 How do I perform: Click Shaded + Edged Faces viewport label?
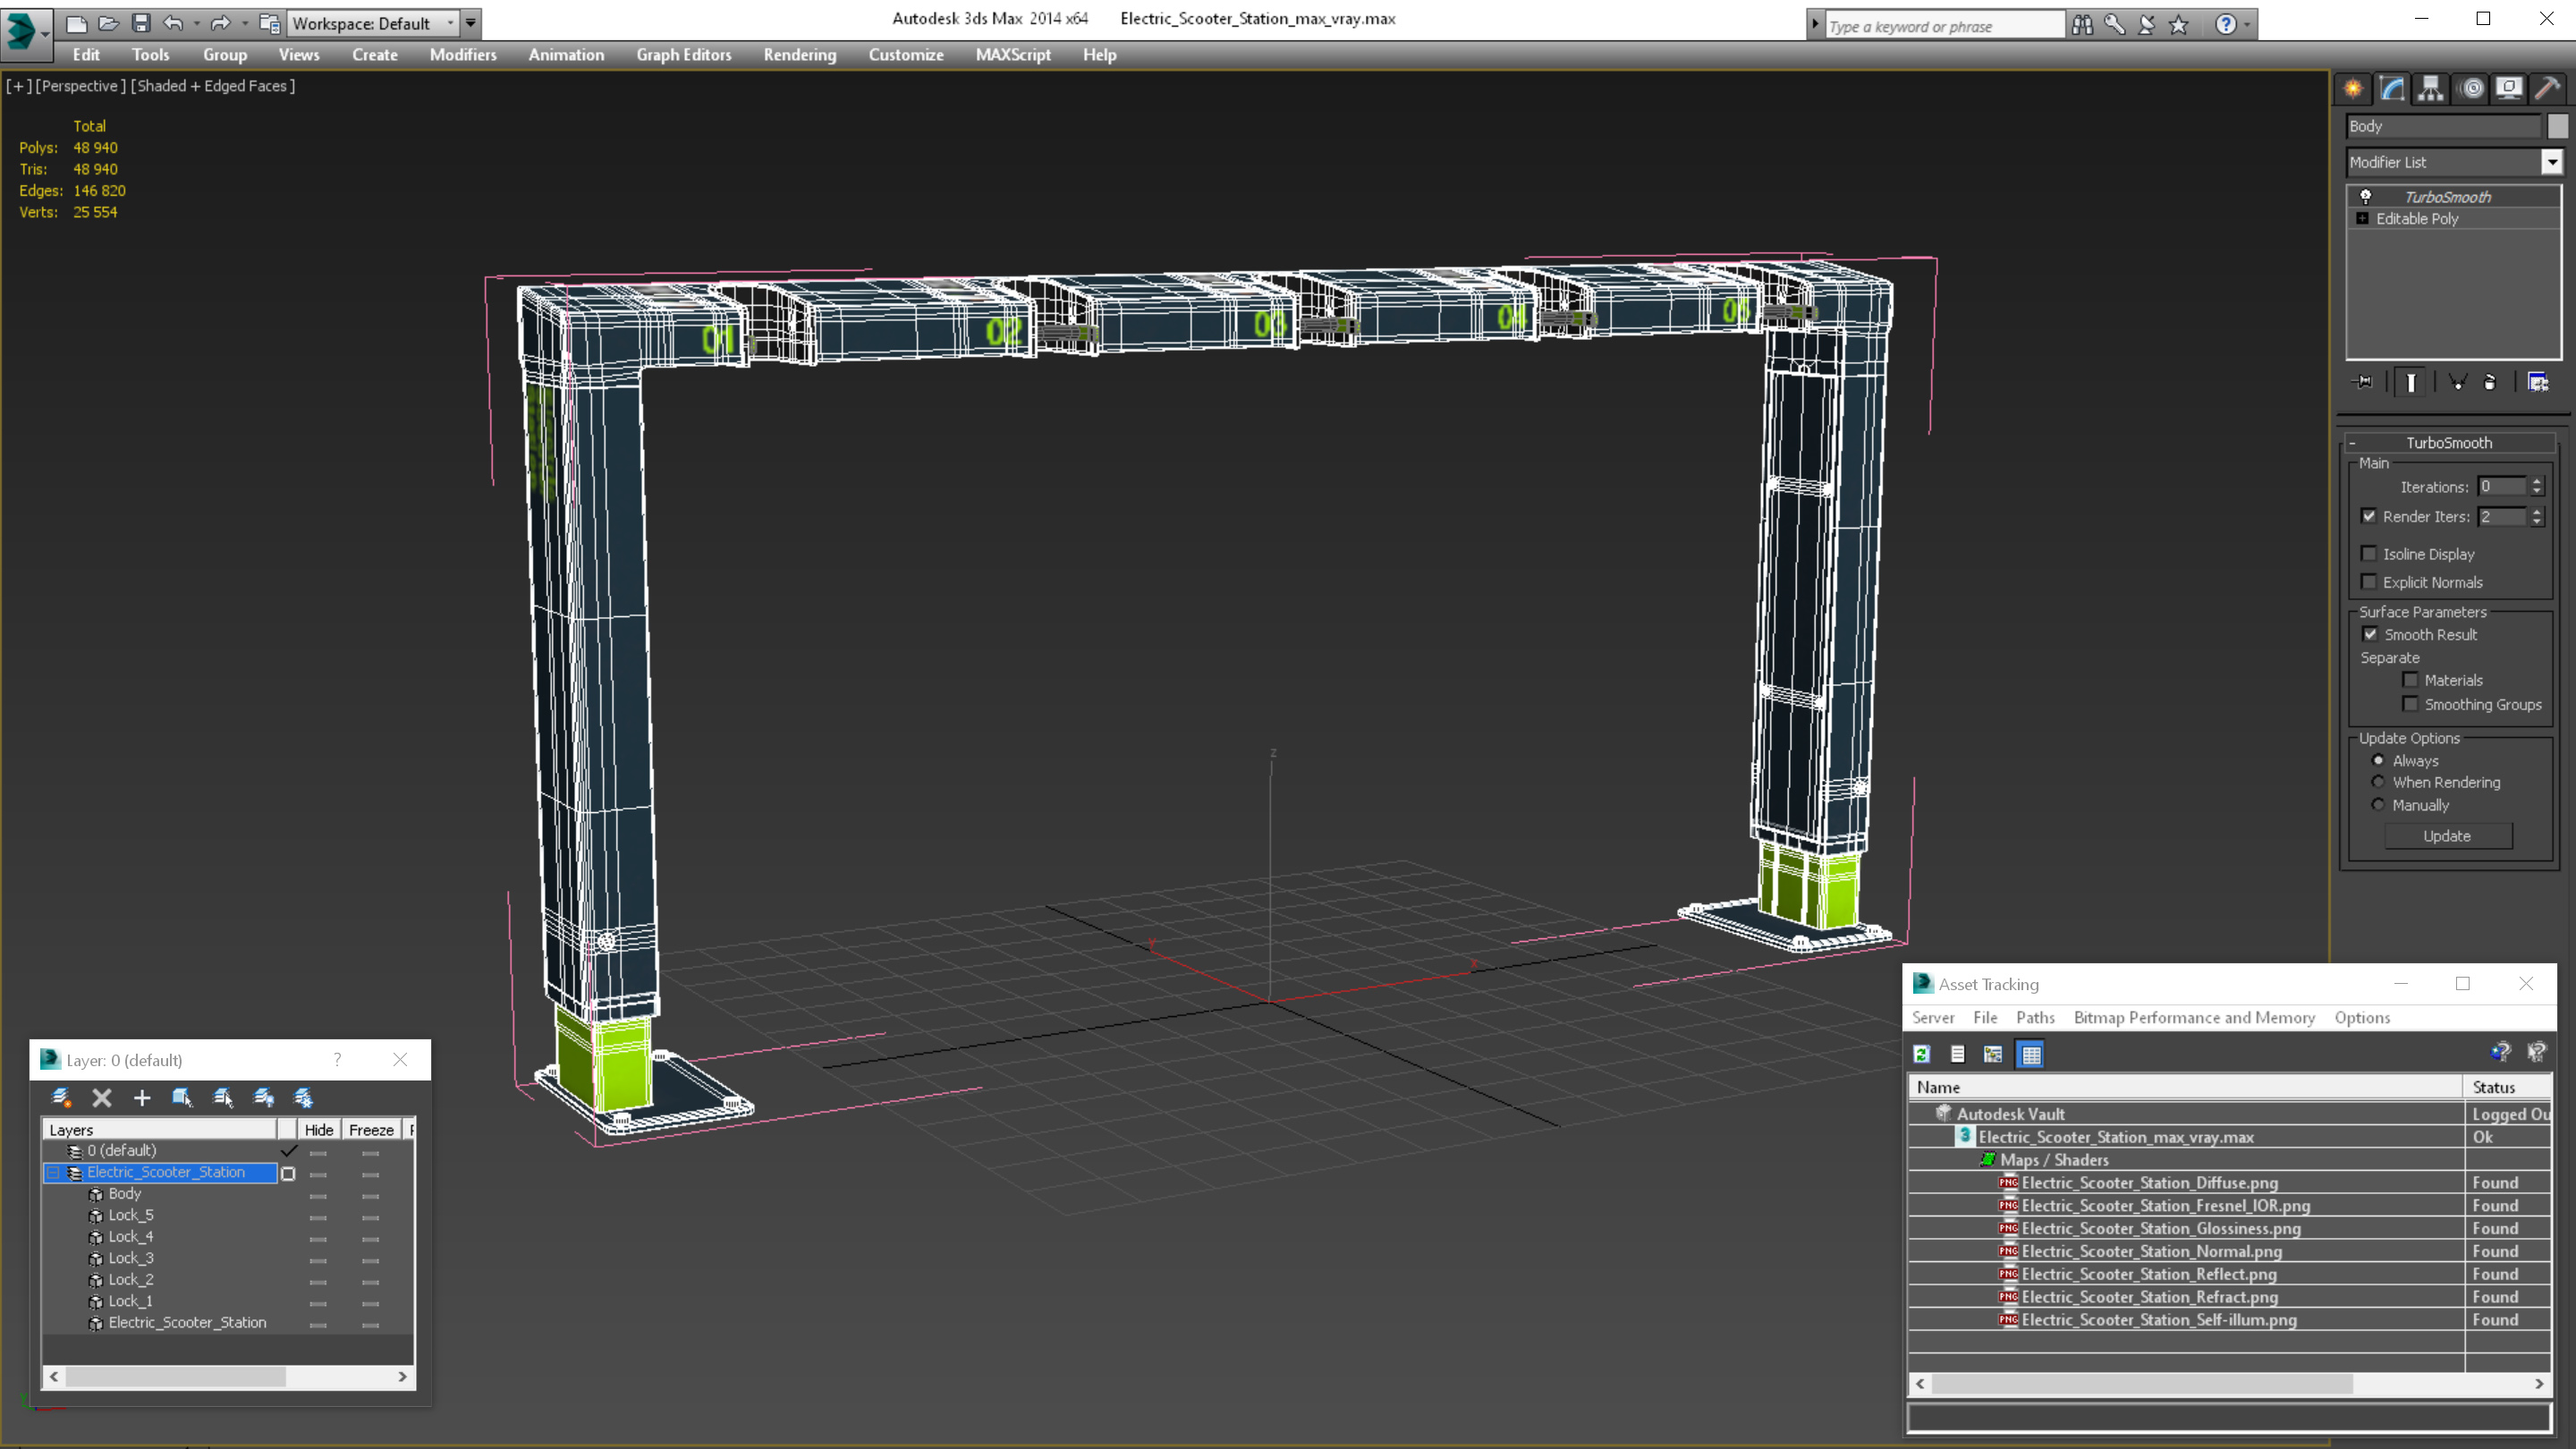click(213, 86)
